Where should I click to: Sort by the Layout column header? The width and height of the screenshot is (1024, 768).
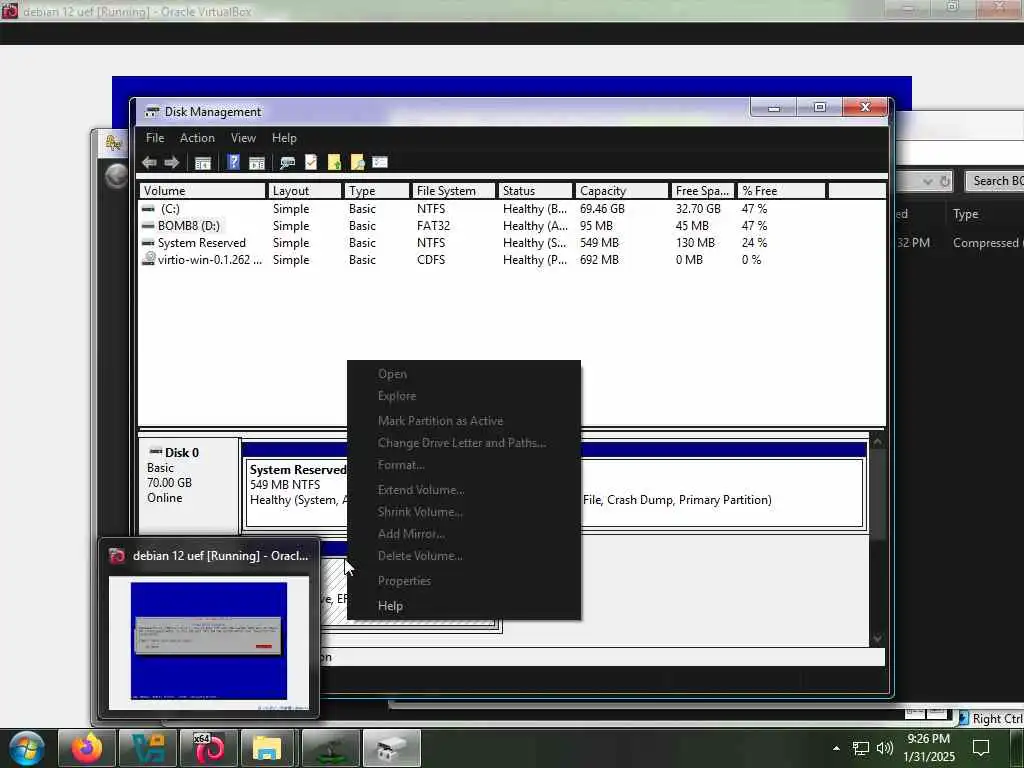click(305, 191)
